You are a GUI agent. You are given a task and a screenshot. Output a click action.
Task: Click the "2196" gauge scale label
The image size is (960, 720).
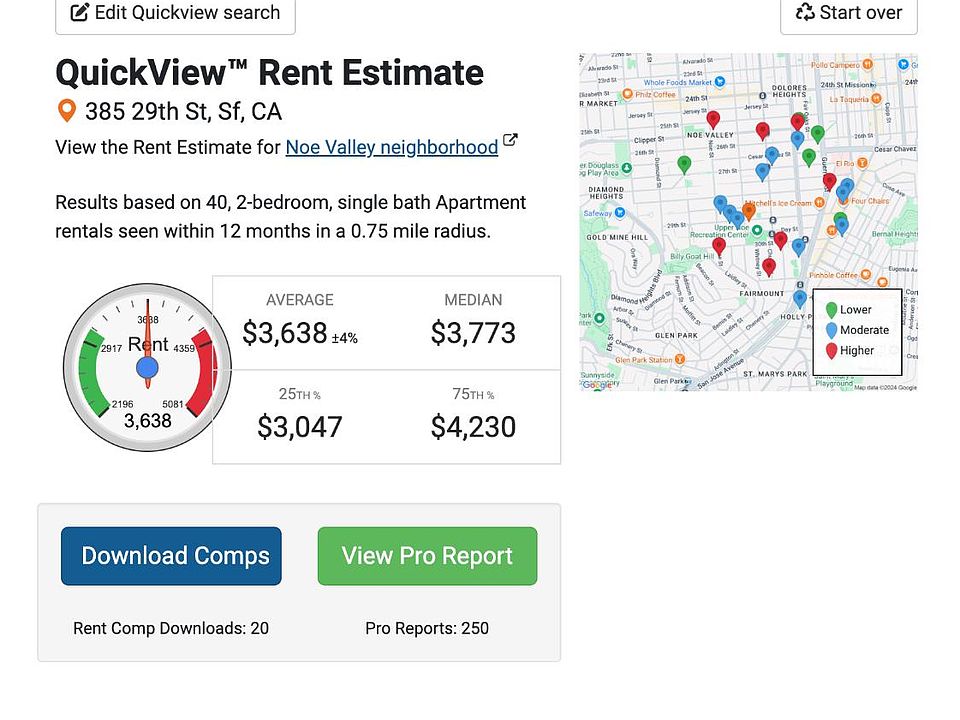coord(122,404)
